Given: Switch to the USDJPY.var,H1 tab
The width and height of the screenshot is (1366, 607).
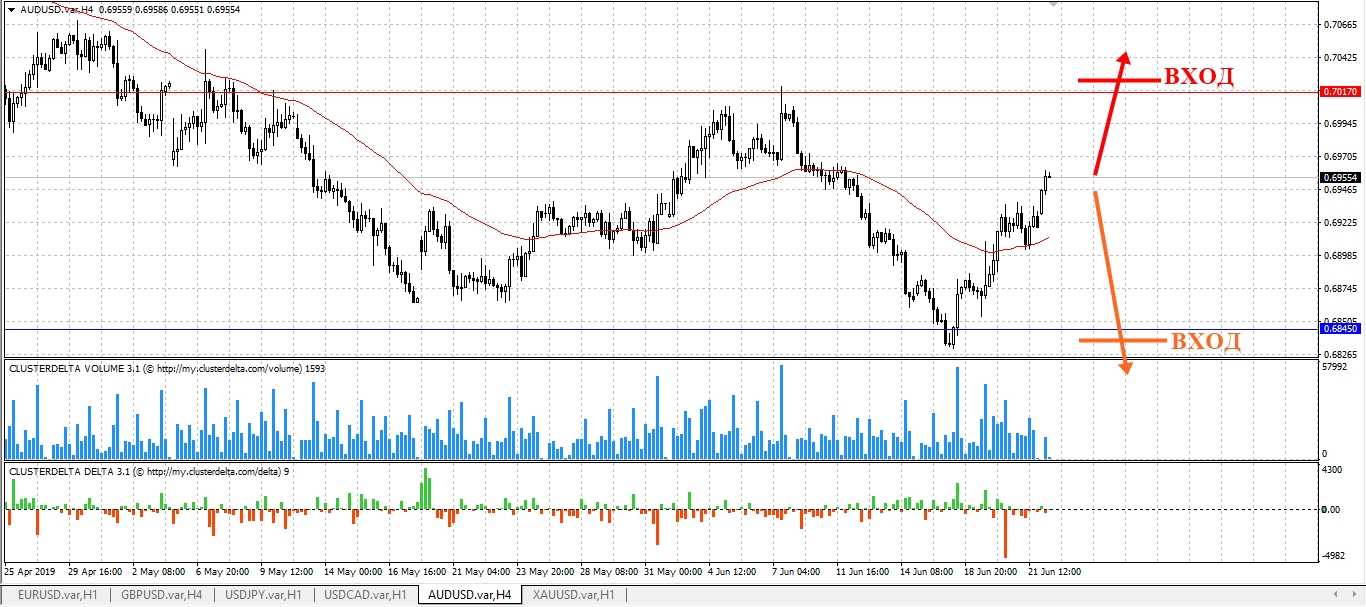Looking at the screenshot, I should tap(264, 595).
